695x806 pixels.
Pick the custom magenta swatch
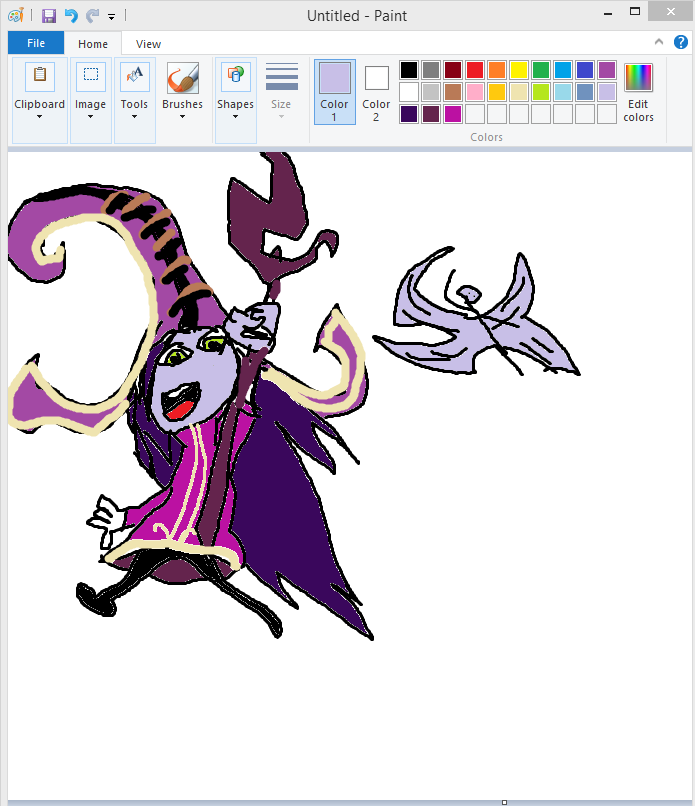click(453, 114)
